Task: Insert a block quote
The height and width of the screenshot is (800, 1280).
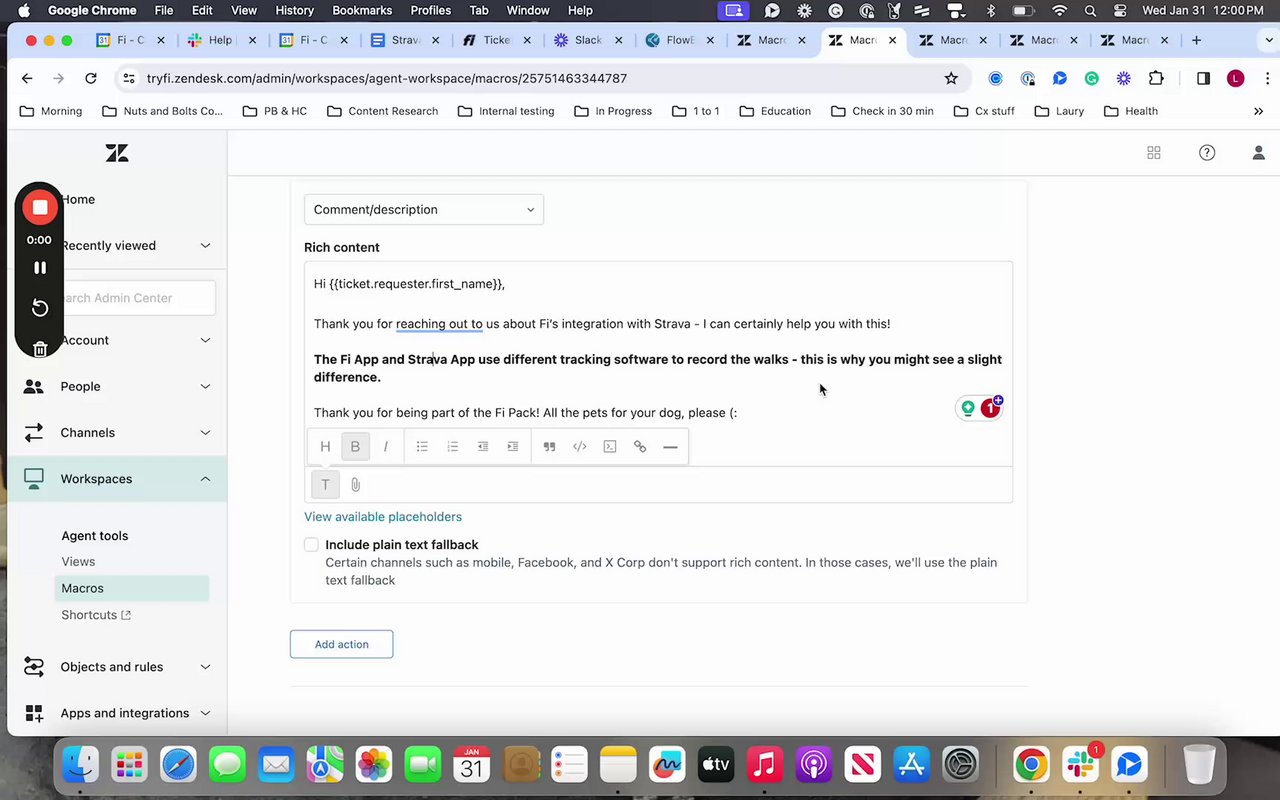Action: (549, 447)
